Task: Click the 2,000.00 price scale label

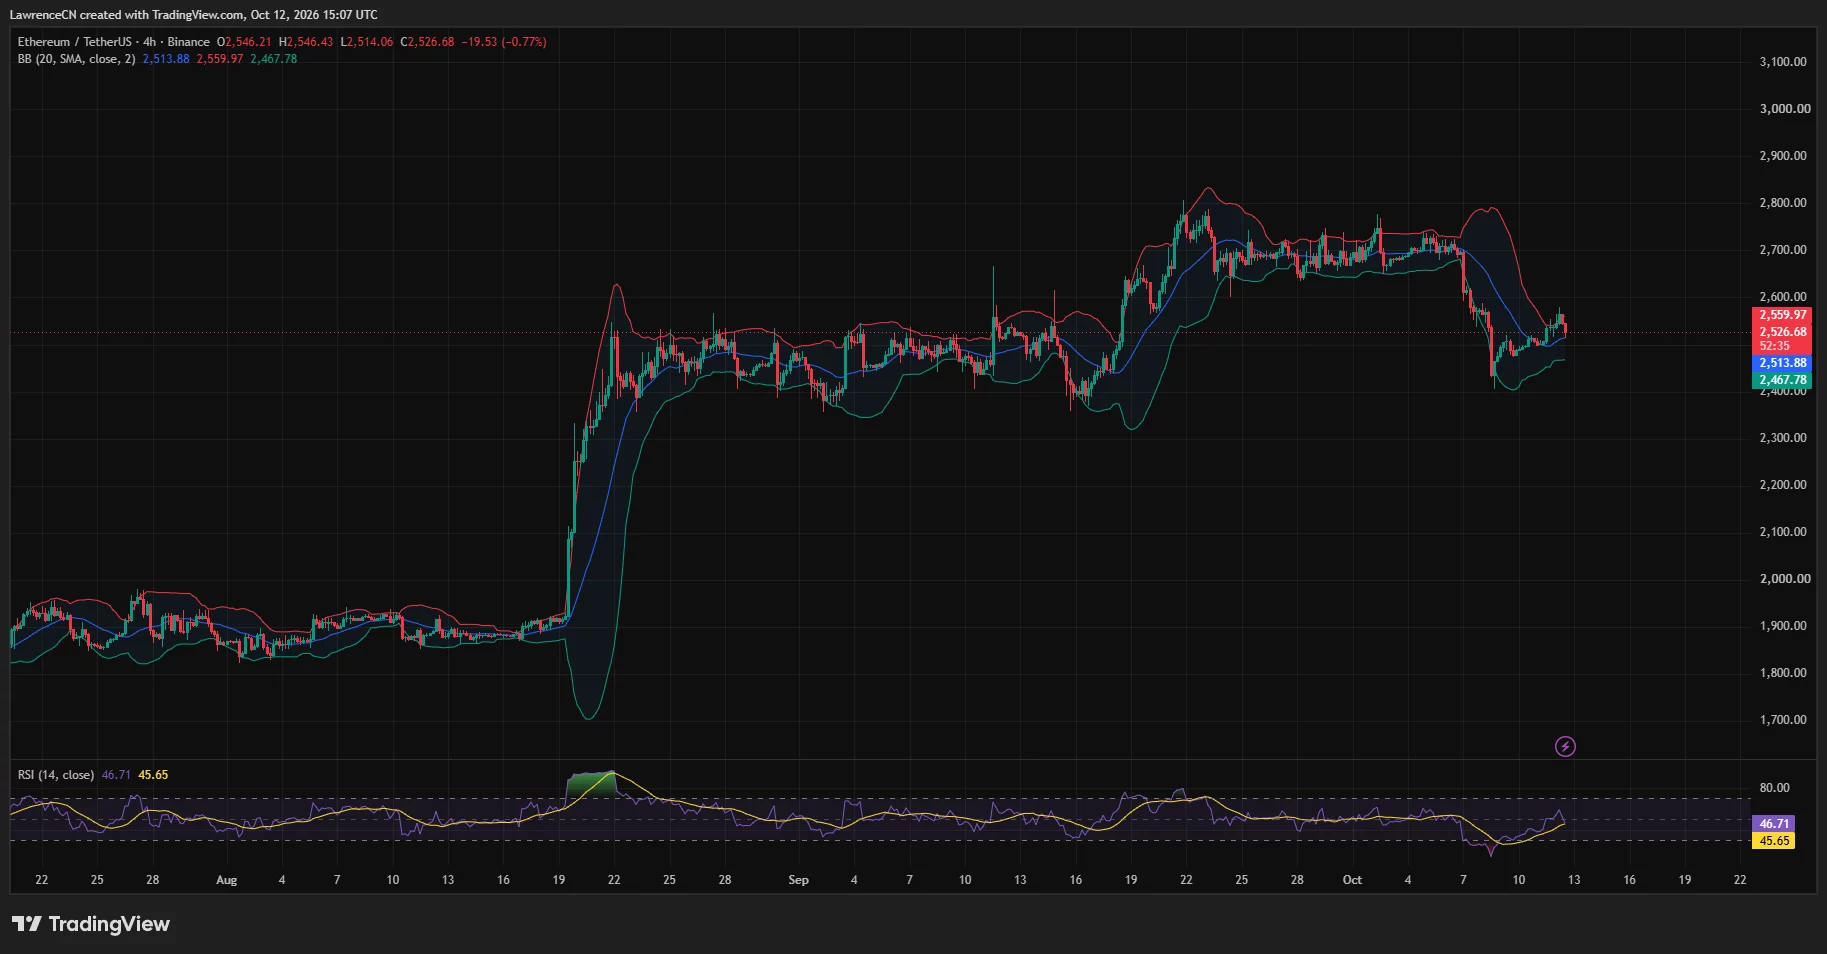Action: coord(1785,579)
